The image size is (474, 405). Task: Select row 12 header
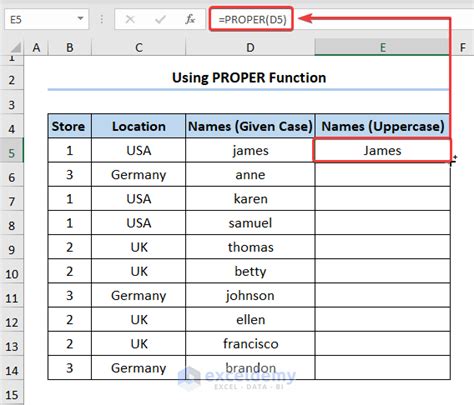(12, 319)
